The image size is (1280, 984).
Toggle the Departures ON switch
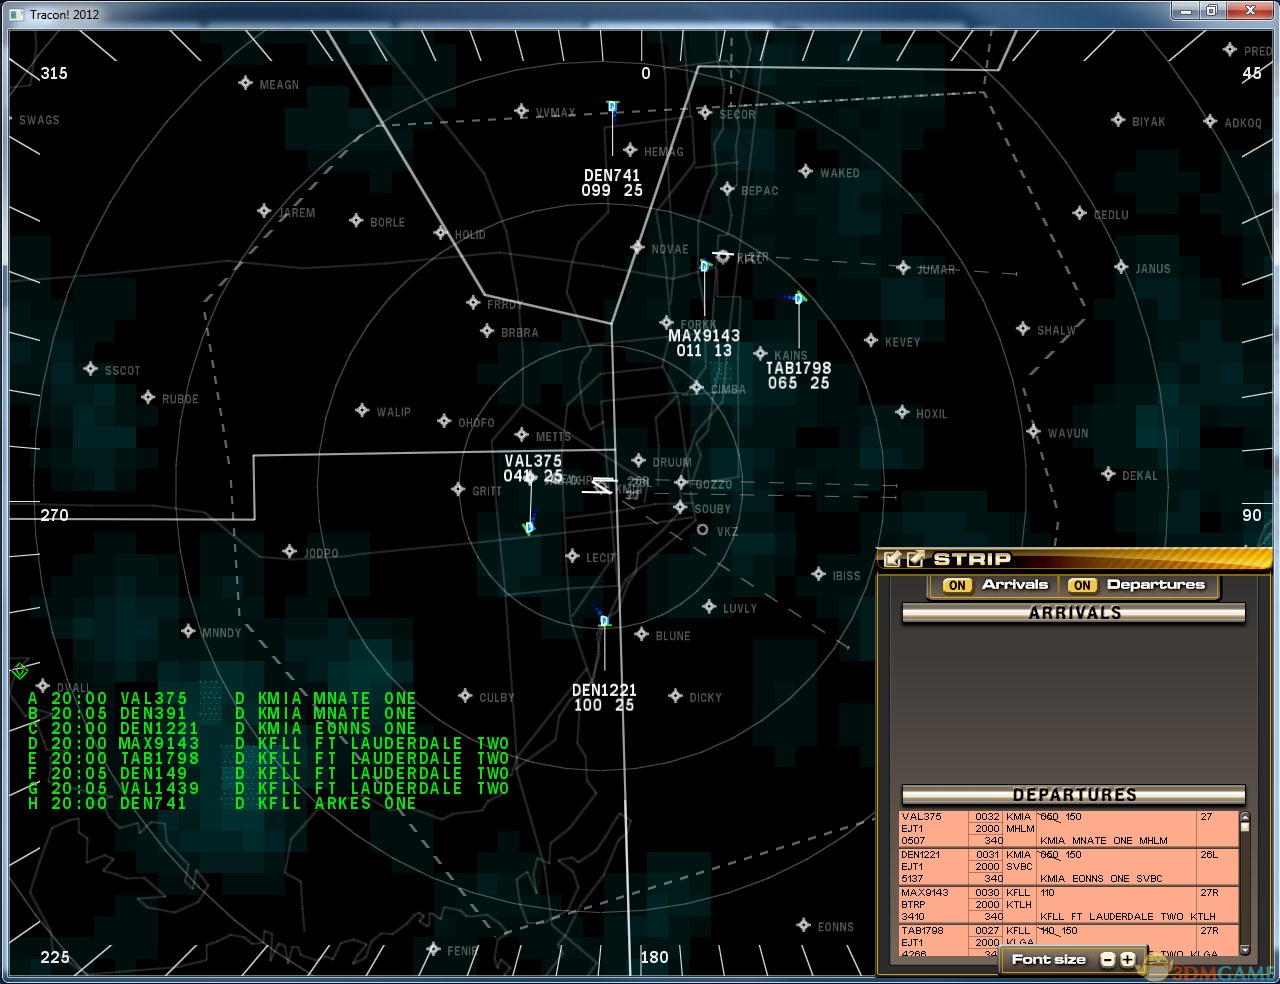(1082, 586)
